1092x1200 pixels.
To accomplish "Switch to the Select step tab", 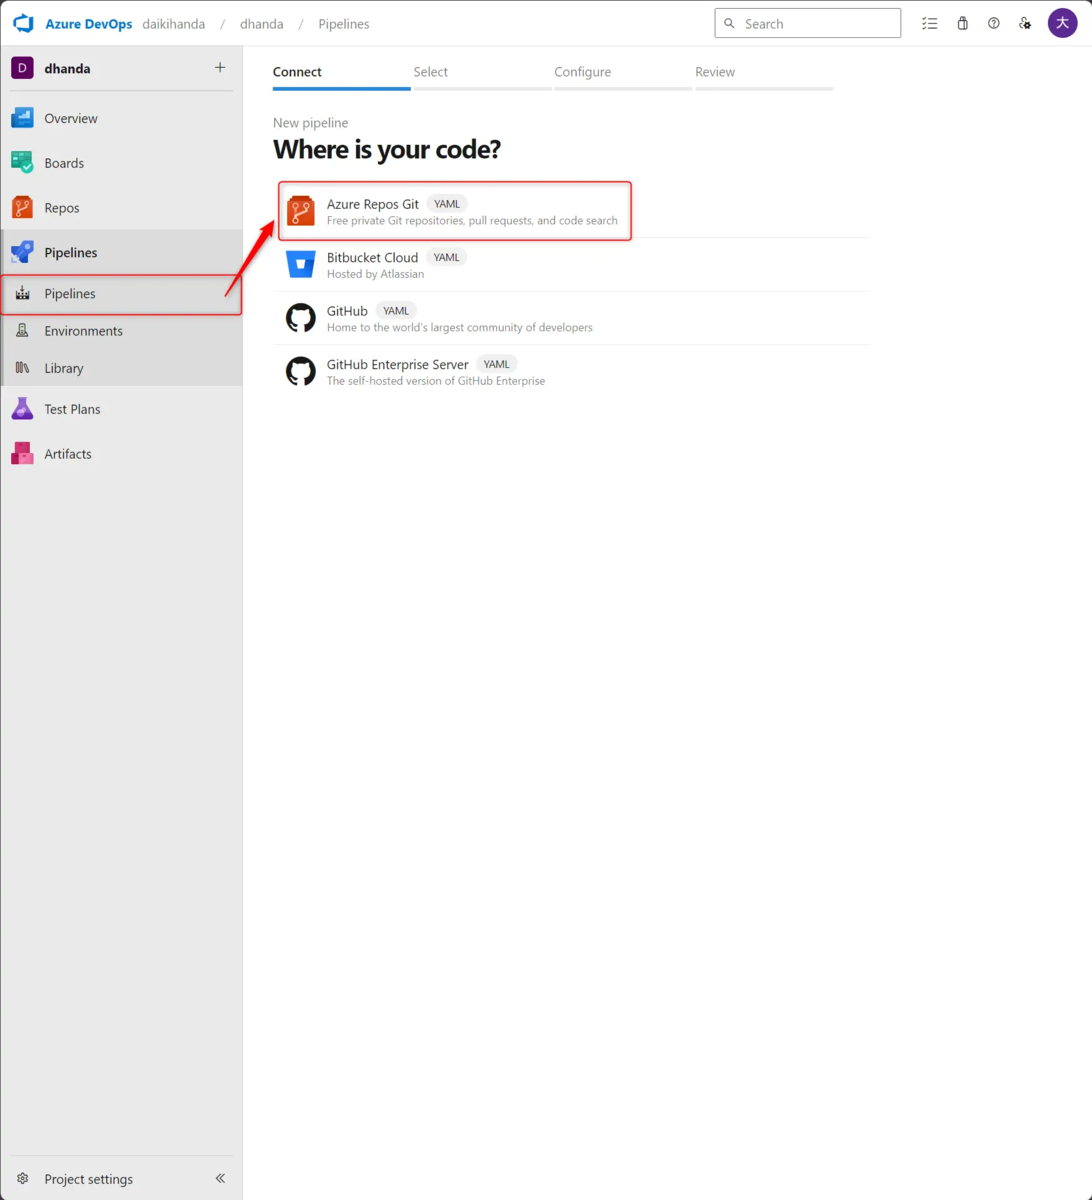I will pyautogui.click(x=482, y=74).
